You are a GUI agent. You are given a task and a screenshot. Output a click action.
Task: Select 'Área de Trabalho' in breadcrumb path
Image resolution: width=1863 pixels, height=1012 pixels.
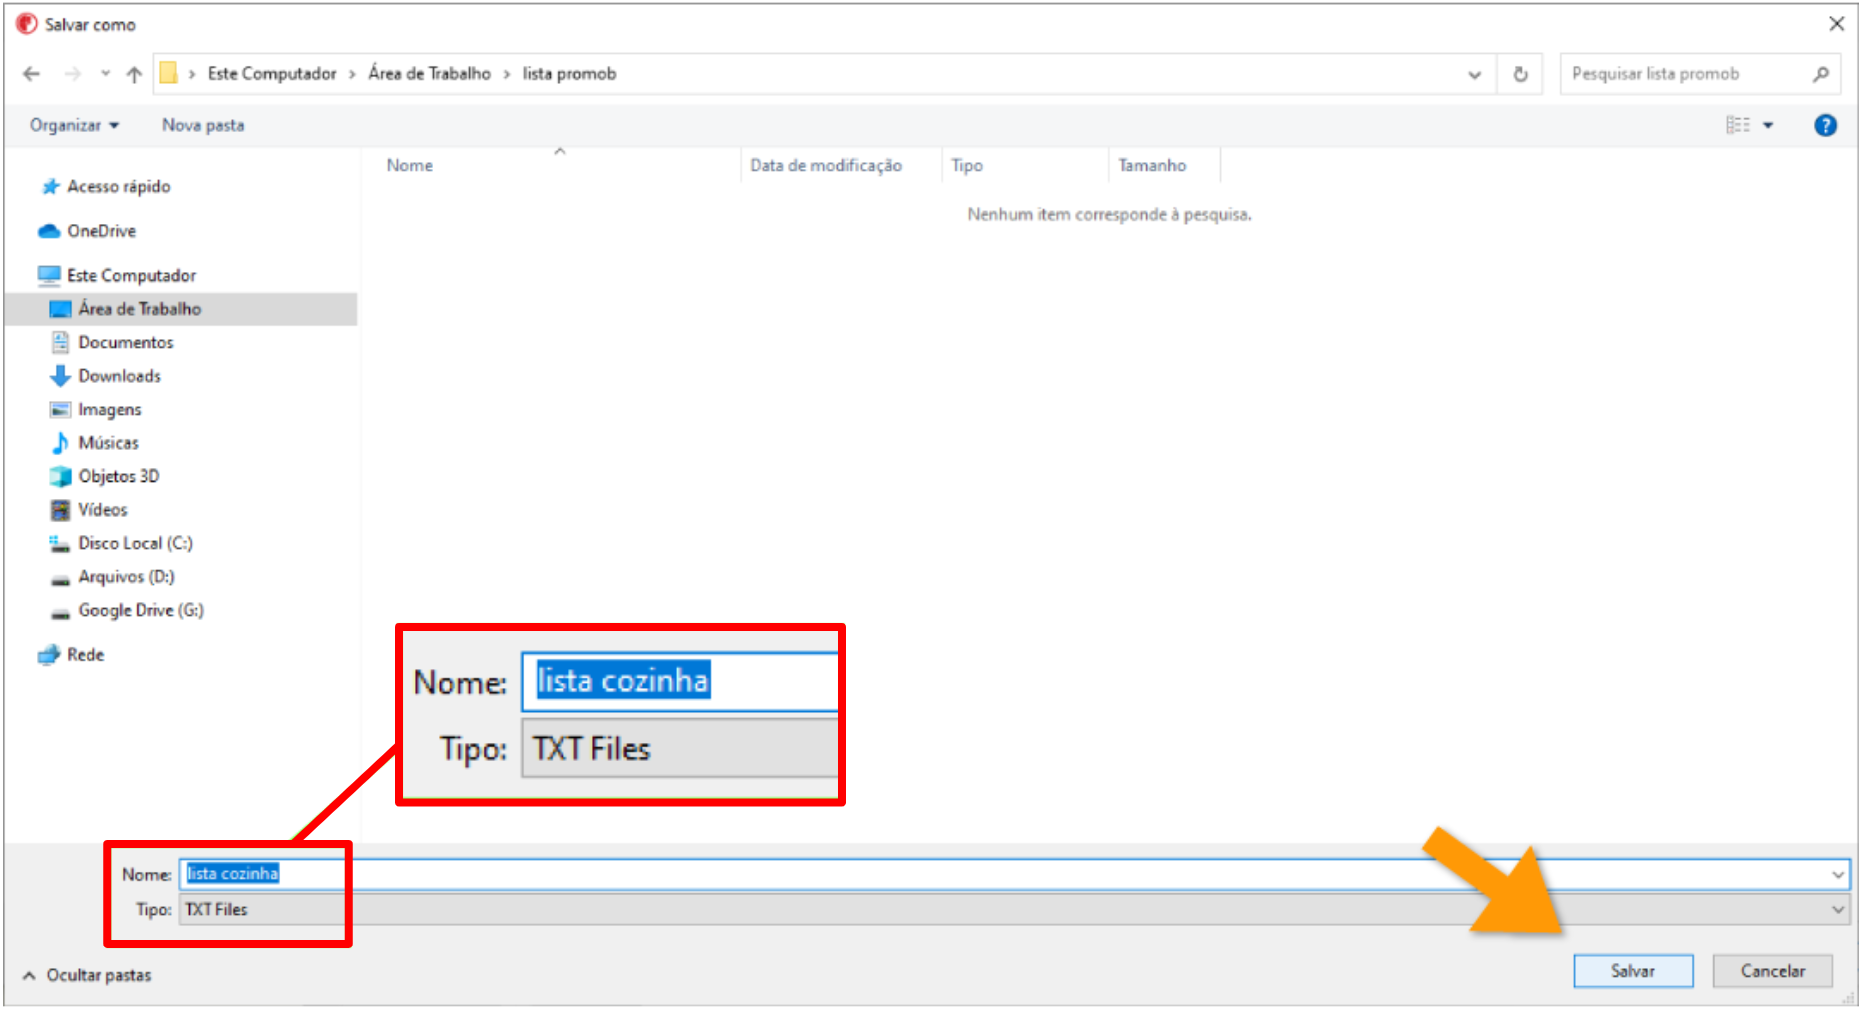coord(430,74)
